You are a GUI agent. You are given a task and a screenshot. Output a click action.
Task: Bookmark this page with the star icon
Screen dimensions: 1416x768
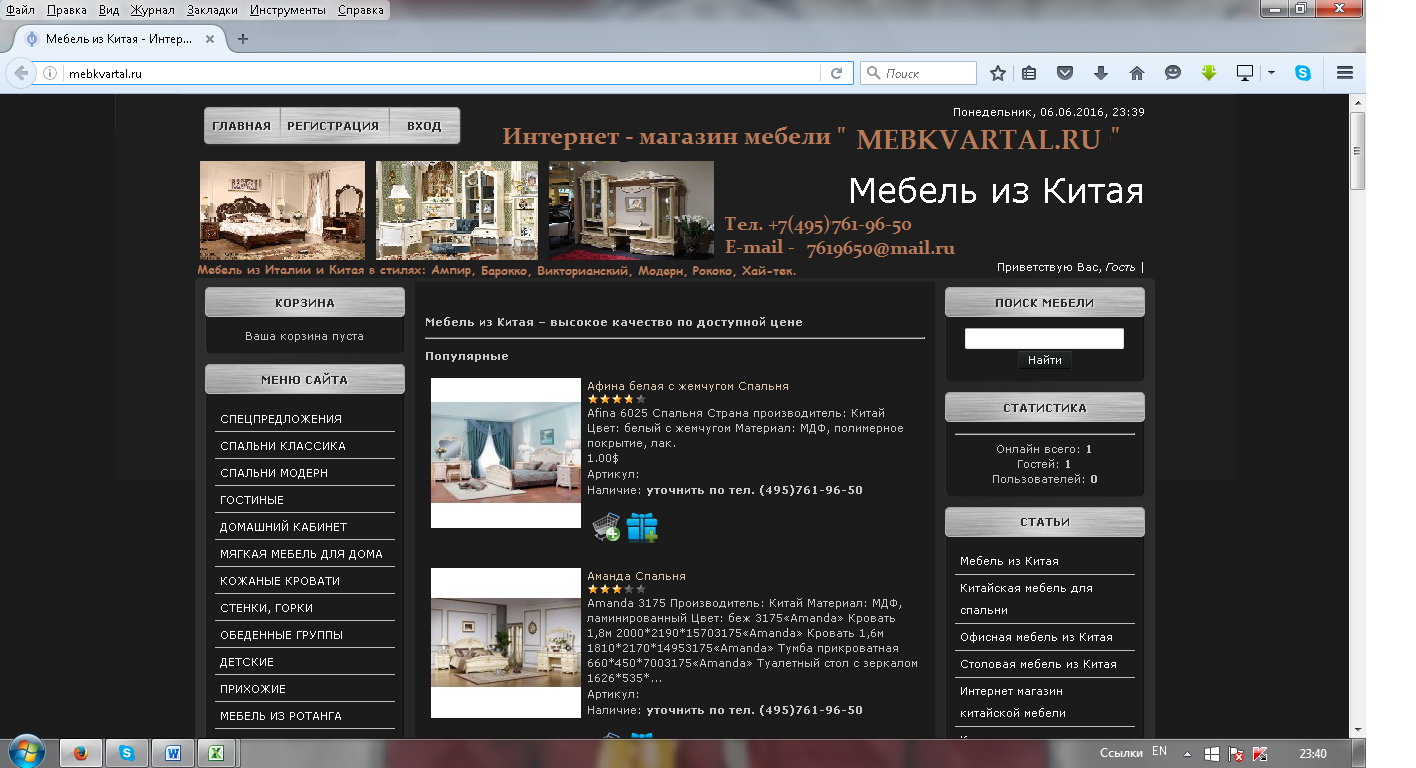(x=997, y=73)
